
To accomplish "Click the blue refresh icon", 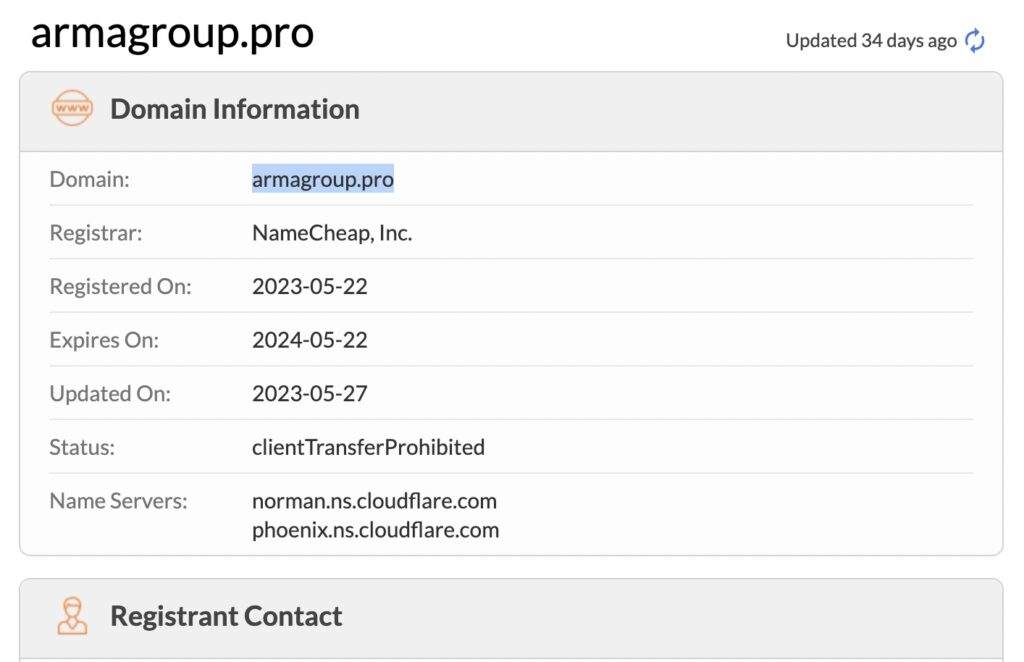I will 975,40.
